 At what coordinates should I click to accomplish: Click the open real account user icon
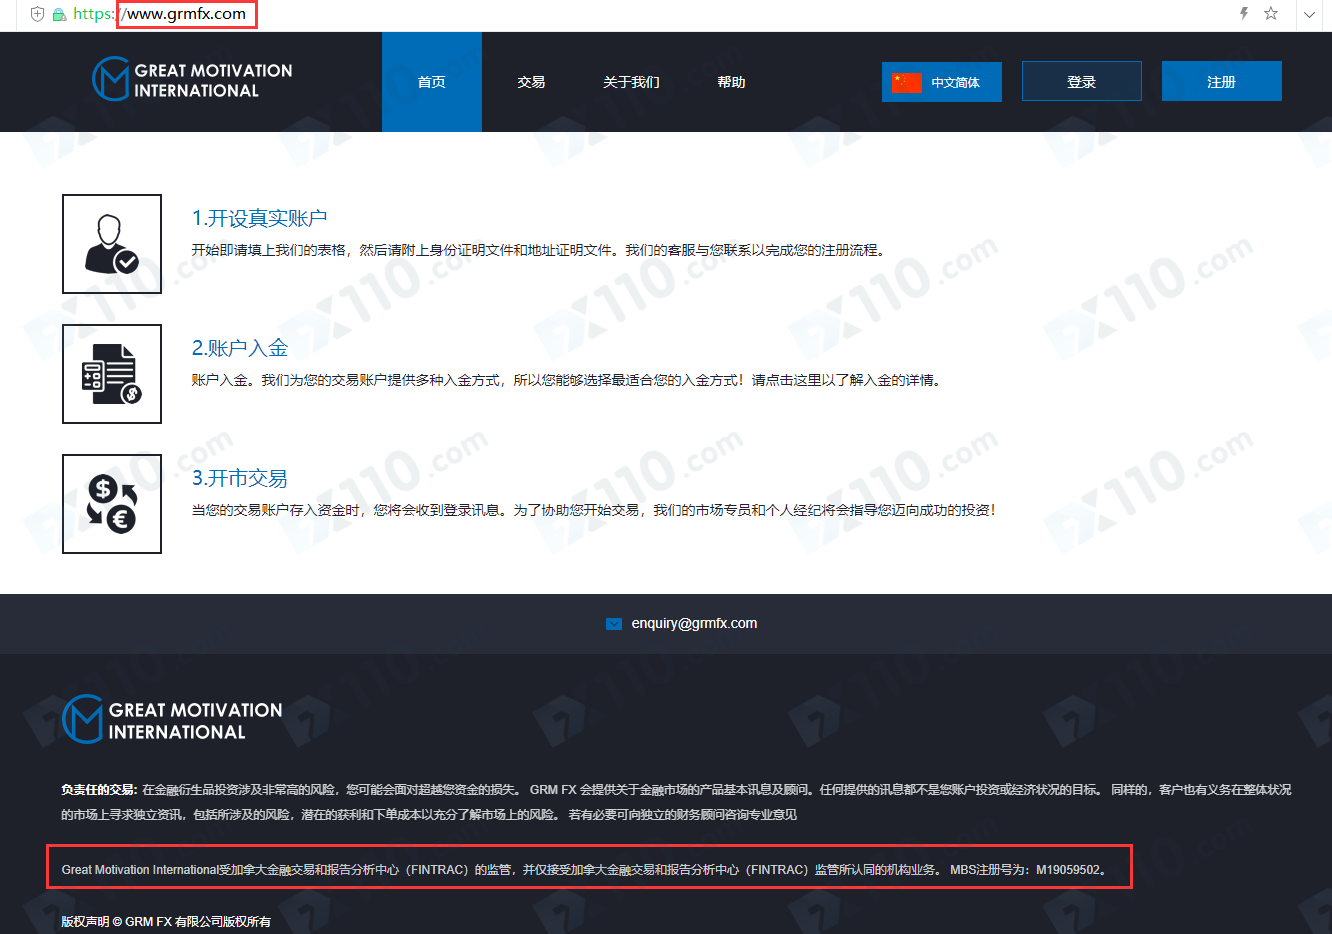click(112, 244)
